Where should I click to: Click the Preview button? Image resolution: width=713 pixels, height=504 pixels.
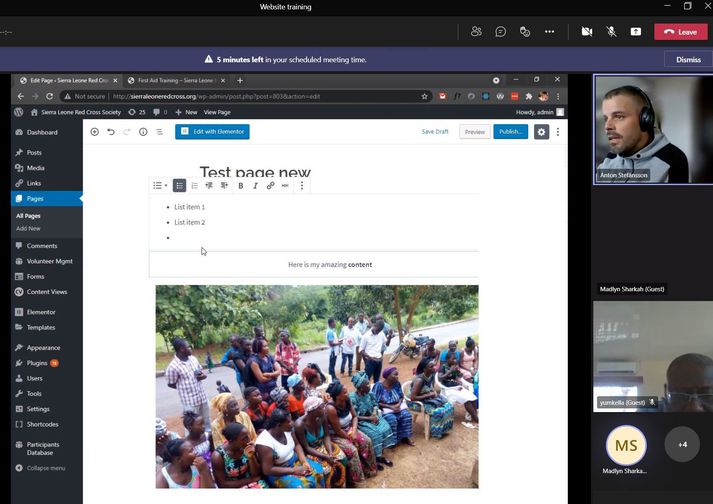pyautogui.click(x=475, y=132)
